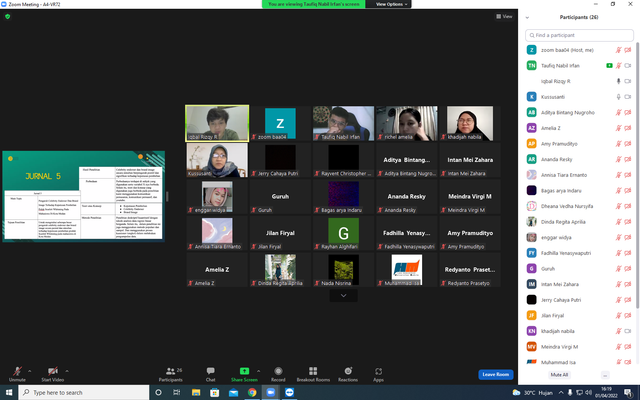
Task: Open the Chat window
Action: point(211,374)
